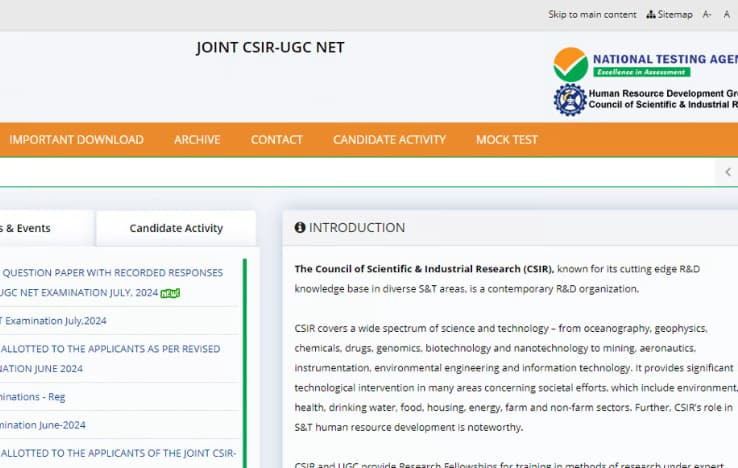The width and height of the screenshot is (738, 468).
Task: Click the green news list scrollbar
Action: [245, 363]
